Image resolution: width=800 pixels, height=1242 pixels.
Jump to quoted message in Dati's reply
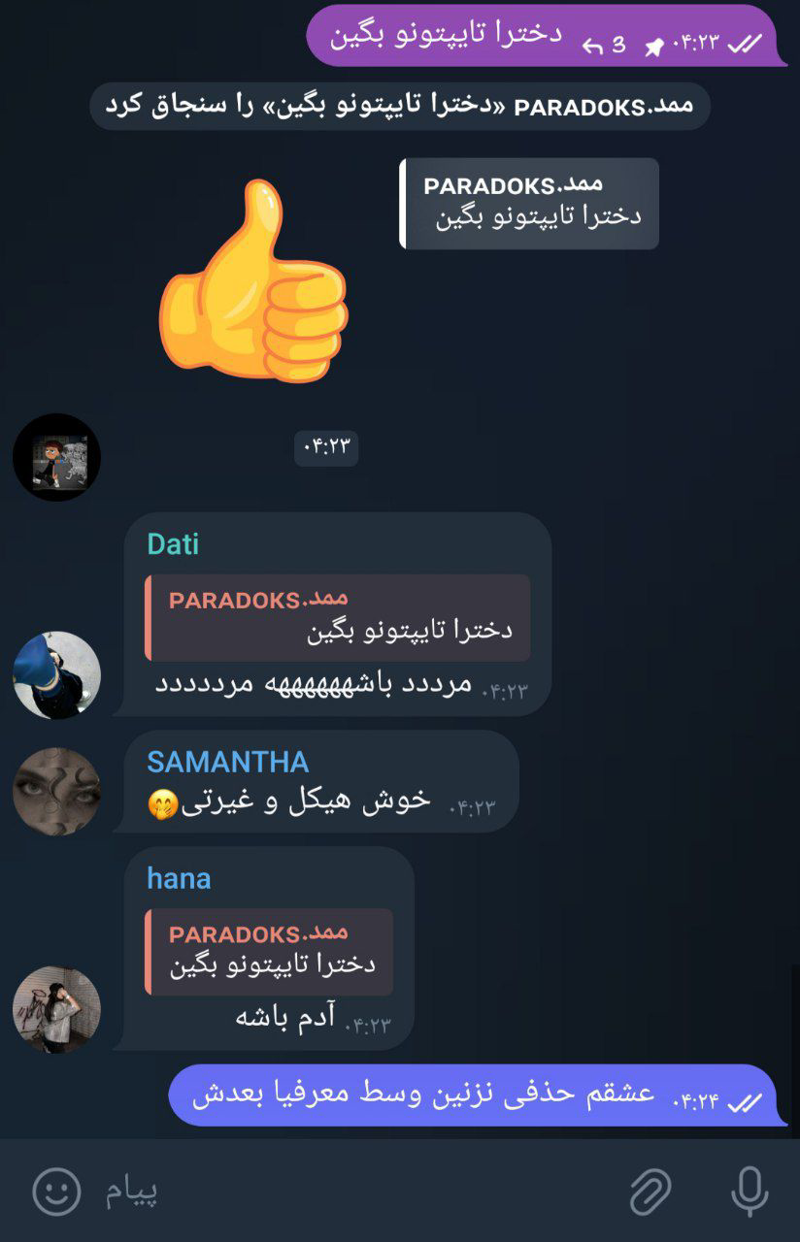coord(337,617)
